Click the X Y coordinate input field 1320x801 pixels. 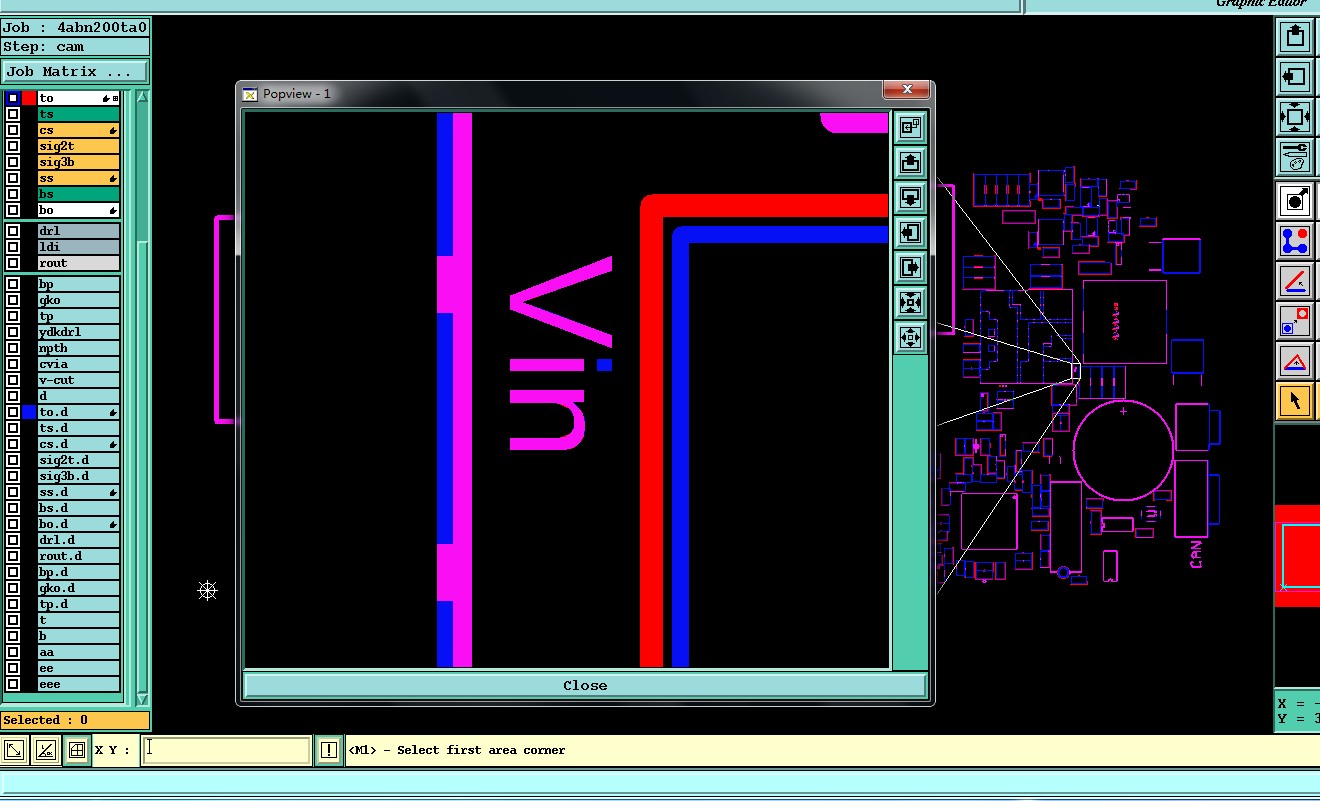pyautogui.click(x=227, y=750)
